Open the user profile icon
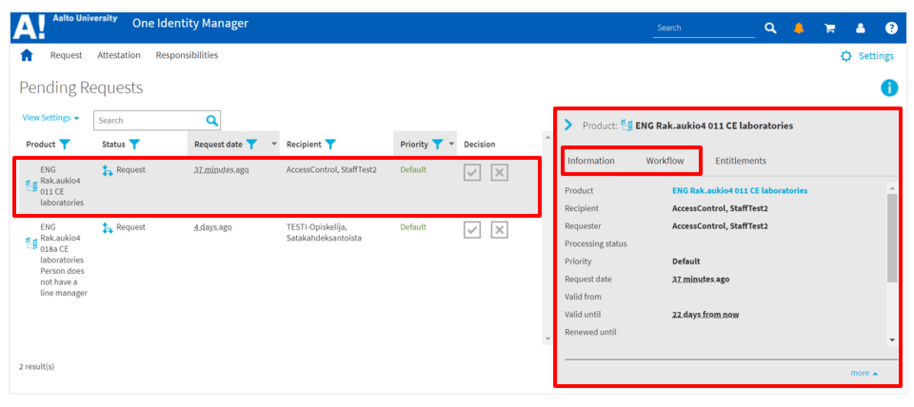Screen dimensions: 914x407 [x=860, y=28]
